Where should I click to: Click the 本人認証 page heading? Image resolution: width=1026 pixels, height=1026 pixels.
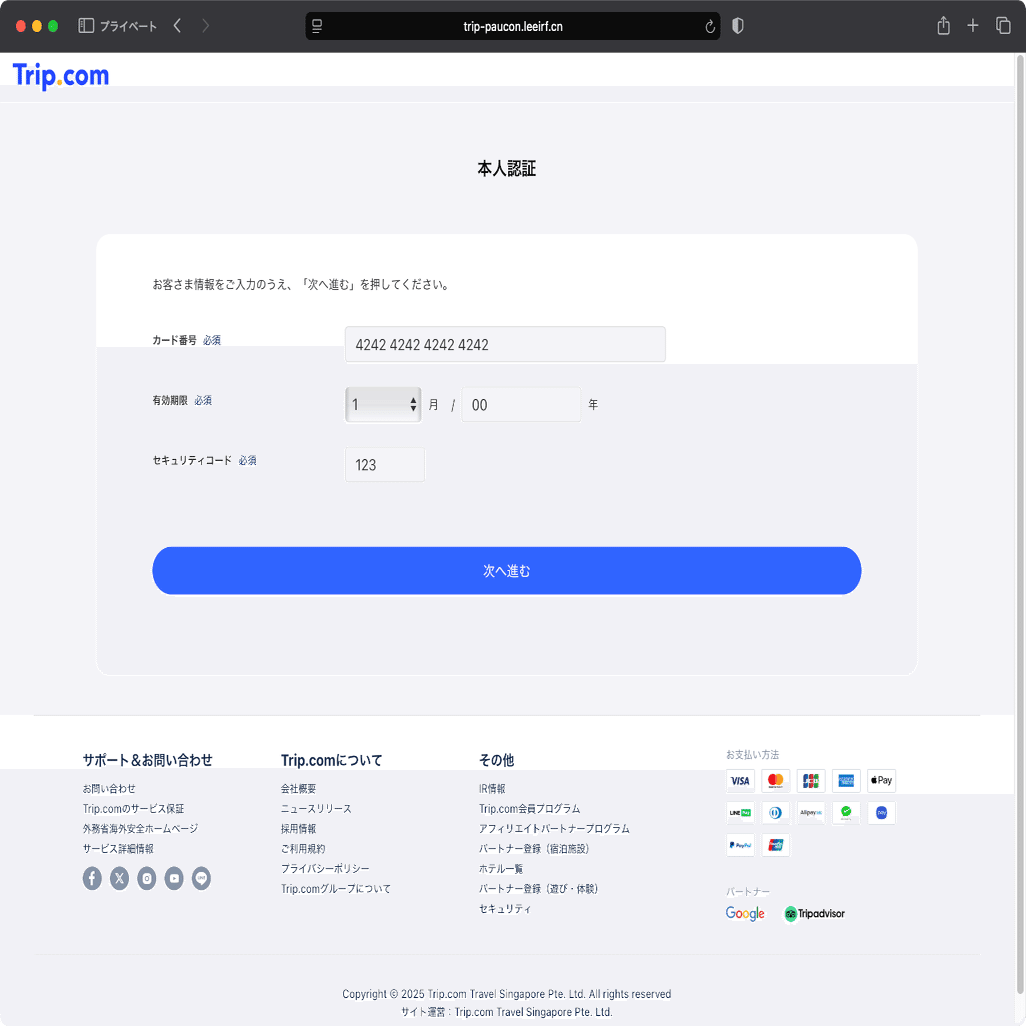[506, 169]
